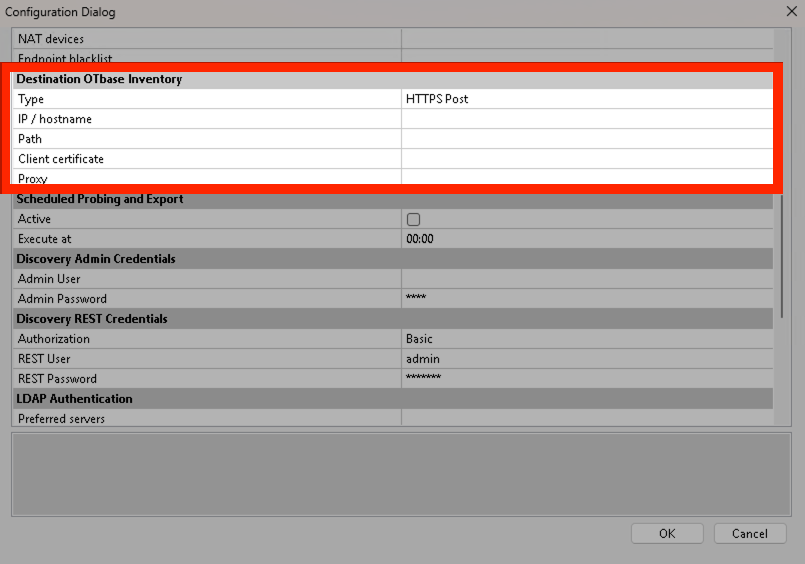Select the REST User label
The image size is (805, 564).
pos(44,359)
